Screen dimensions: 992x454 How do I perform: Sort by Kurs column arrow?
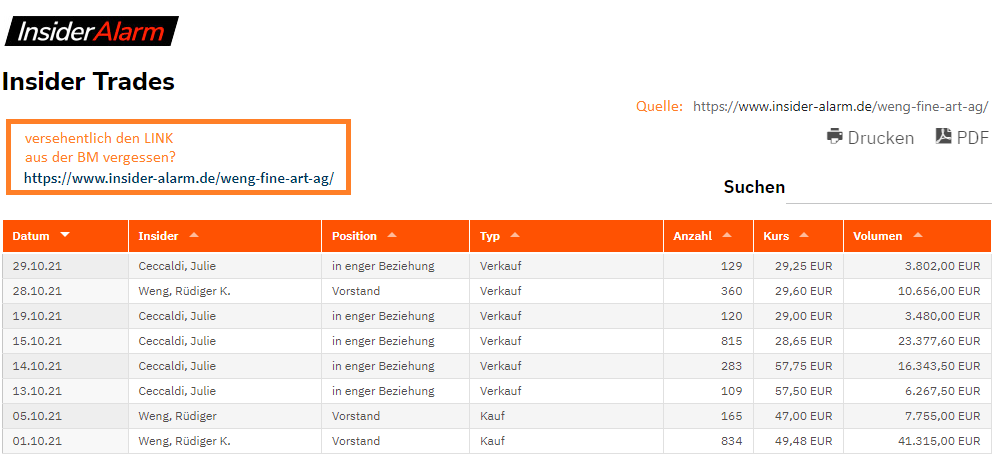click(804, 235)
